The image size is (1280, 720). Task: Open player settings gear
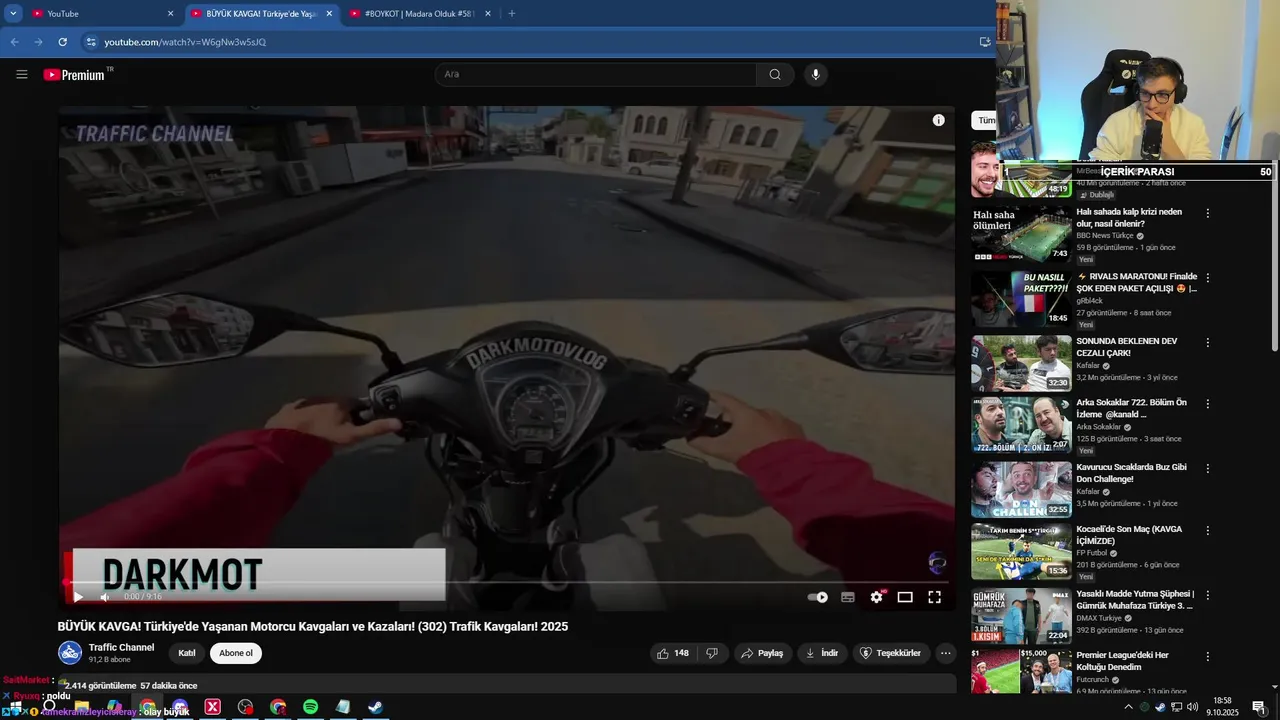tap(877, 597)
